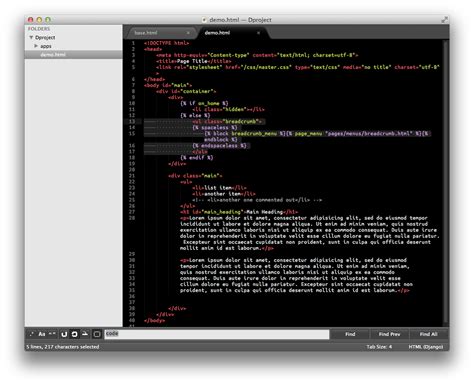The height and width of the screenshot is (385, 474).
Task: Expand the apps folder triangle
Action: (36, 46)
